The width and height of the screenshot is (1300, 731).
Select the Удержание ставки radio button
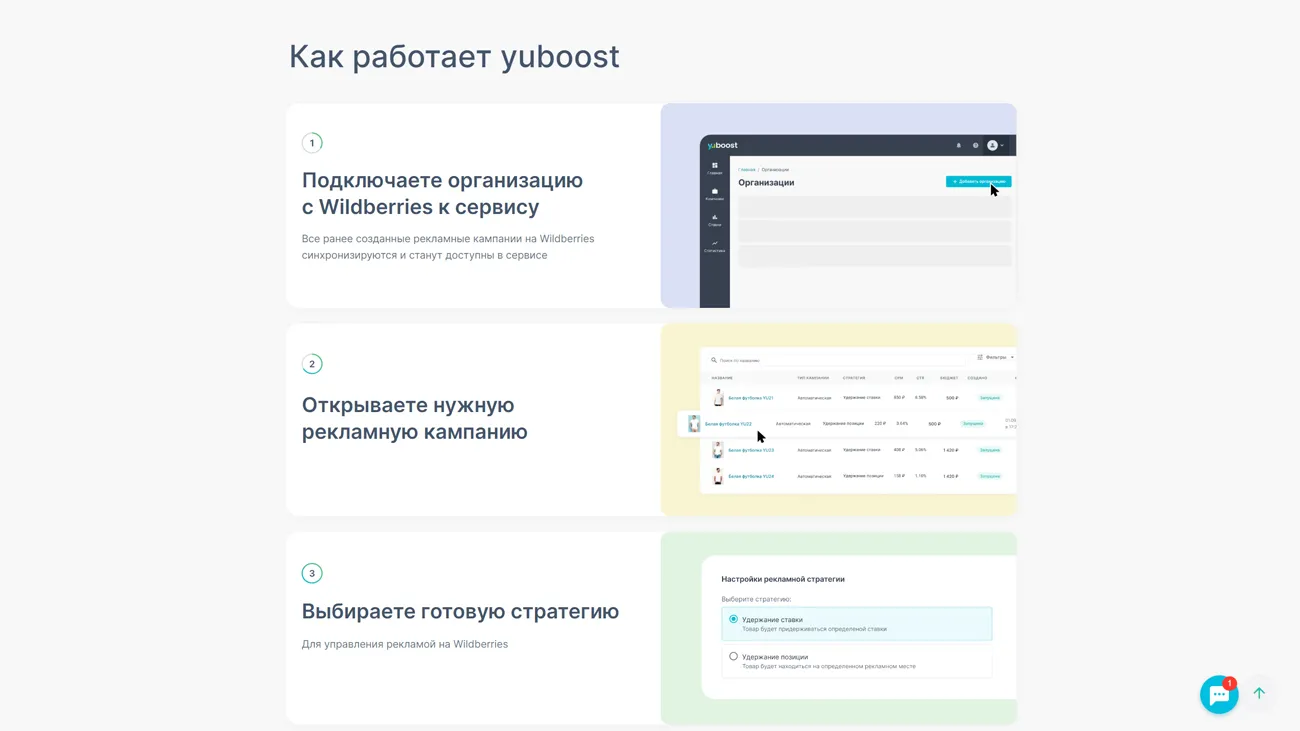(733, 619)
